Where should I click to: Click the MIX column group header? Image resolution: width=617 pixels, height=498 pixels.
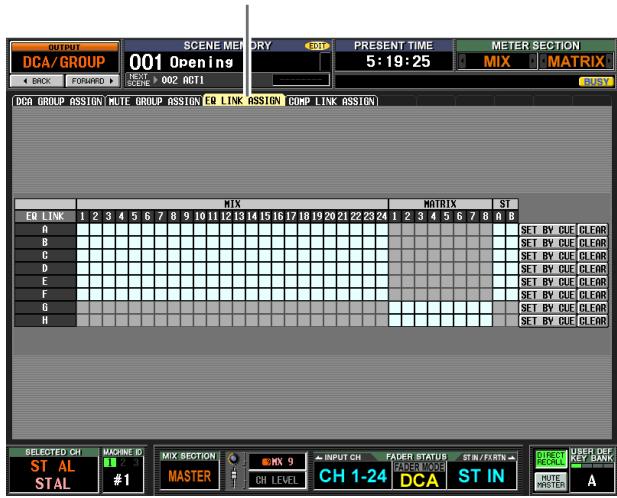[x=232, y=204]
